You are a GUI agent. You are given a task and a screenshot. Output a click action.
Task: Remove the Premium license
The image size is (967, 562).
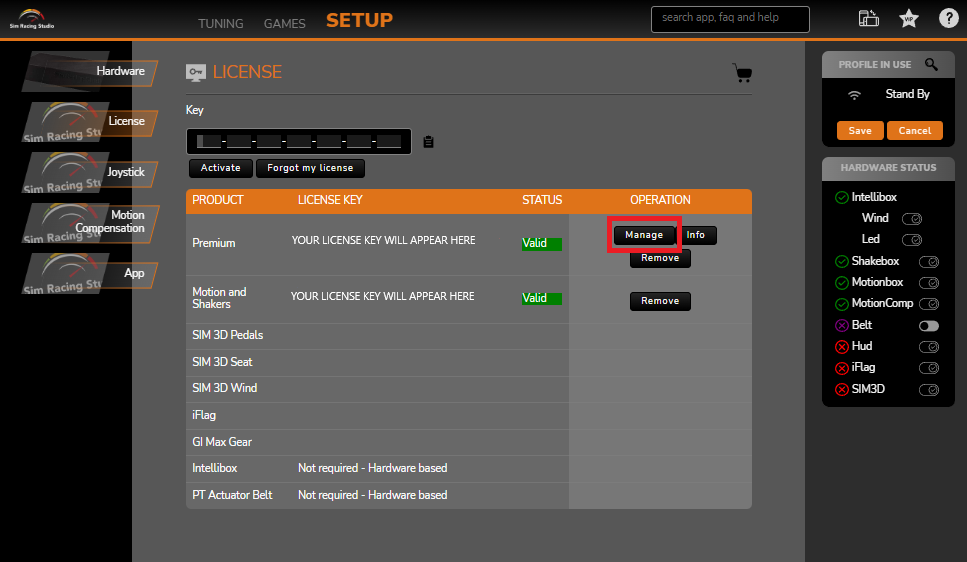[x=660, y=258]
